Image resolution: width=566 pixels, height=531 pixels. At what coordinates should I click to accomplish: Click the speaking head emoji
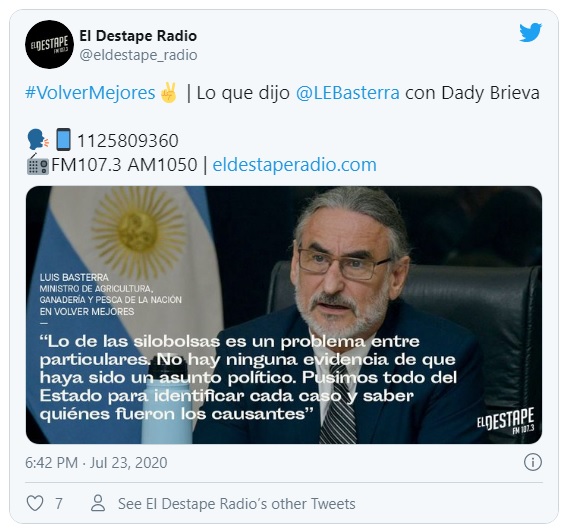38,140
